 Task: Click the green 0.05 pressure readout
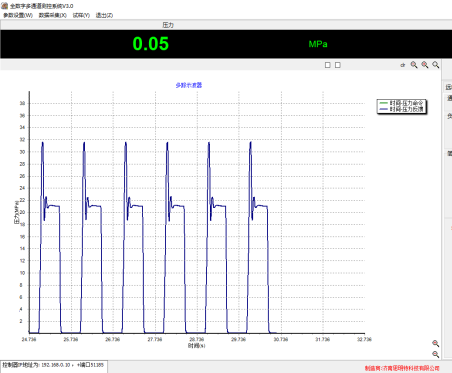click(151, 44)
